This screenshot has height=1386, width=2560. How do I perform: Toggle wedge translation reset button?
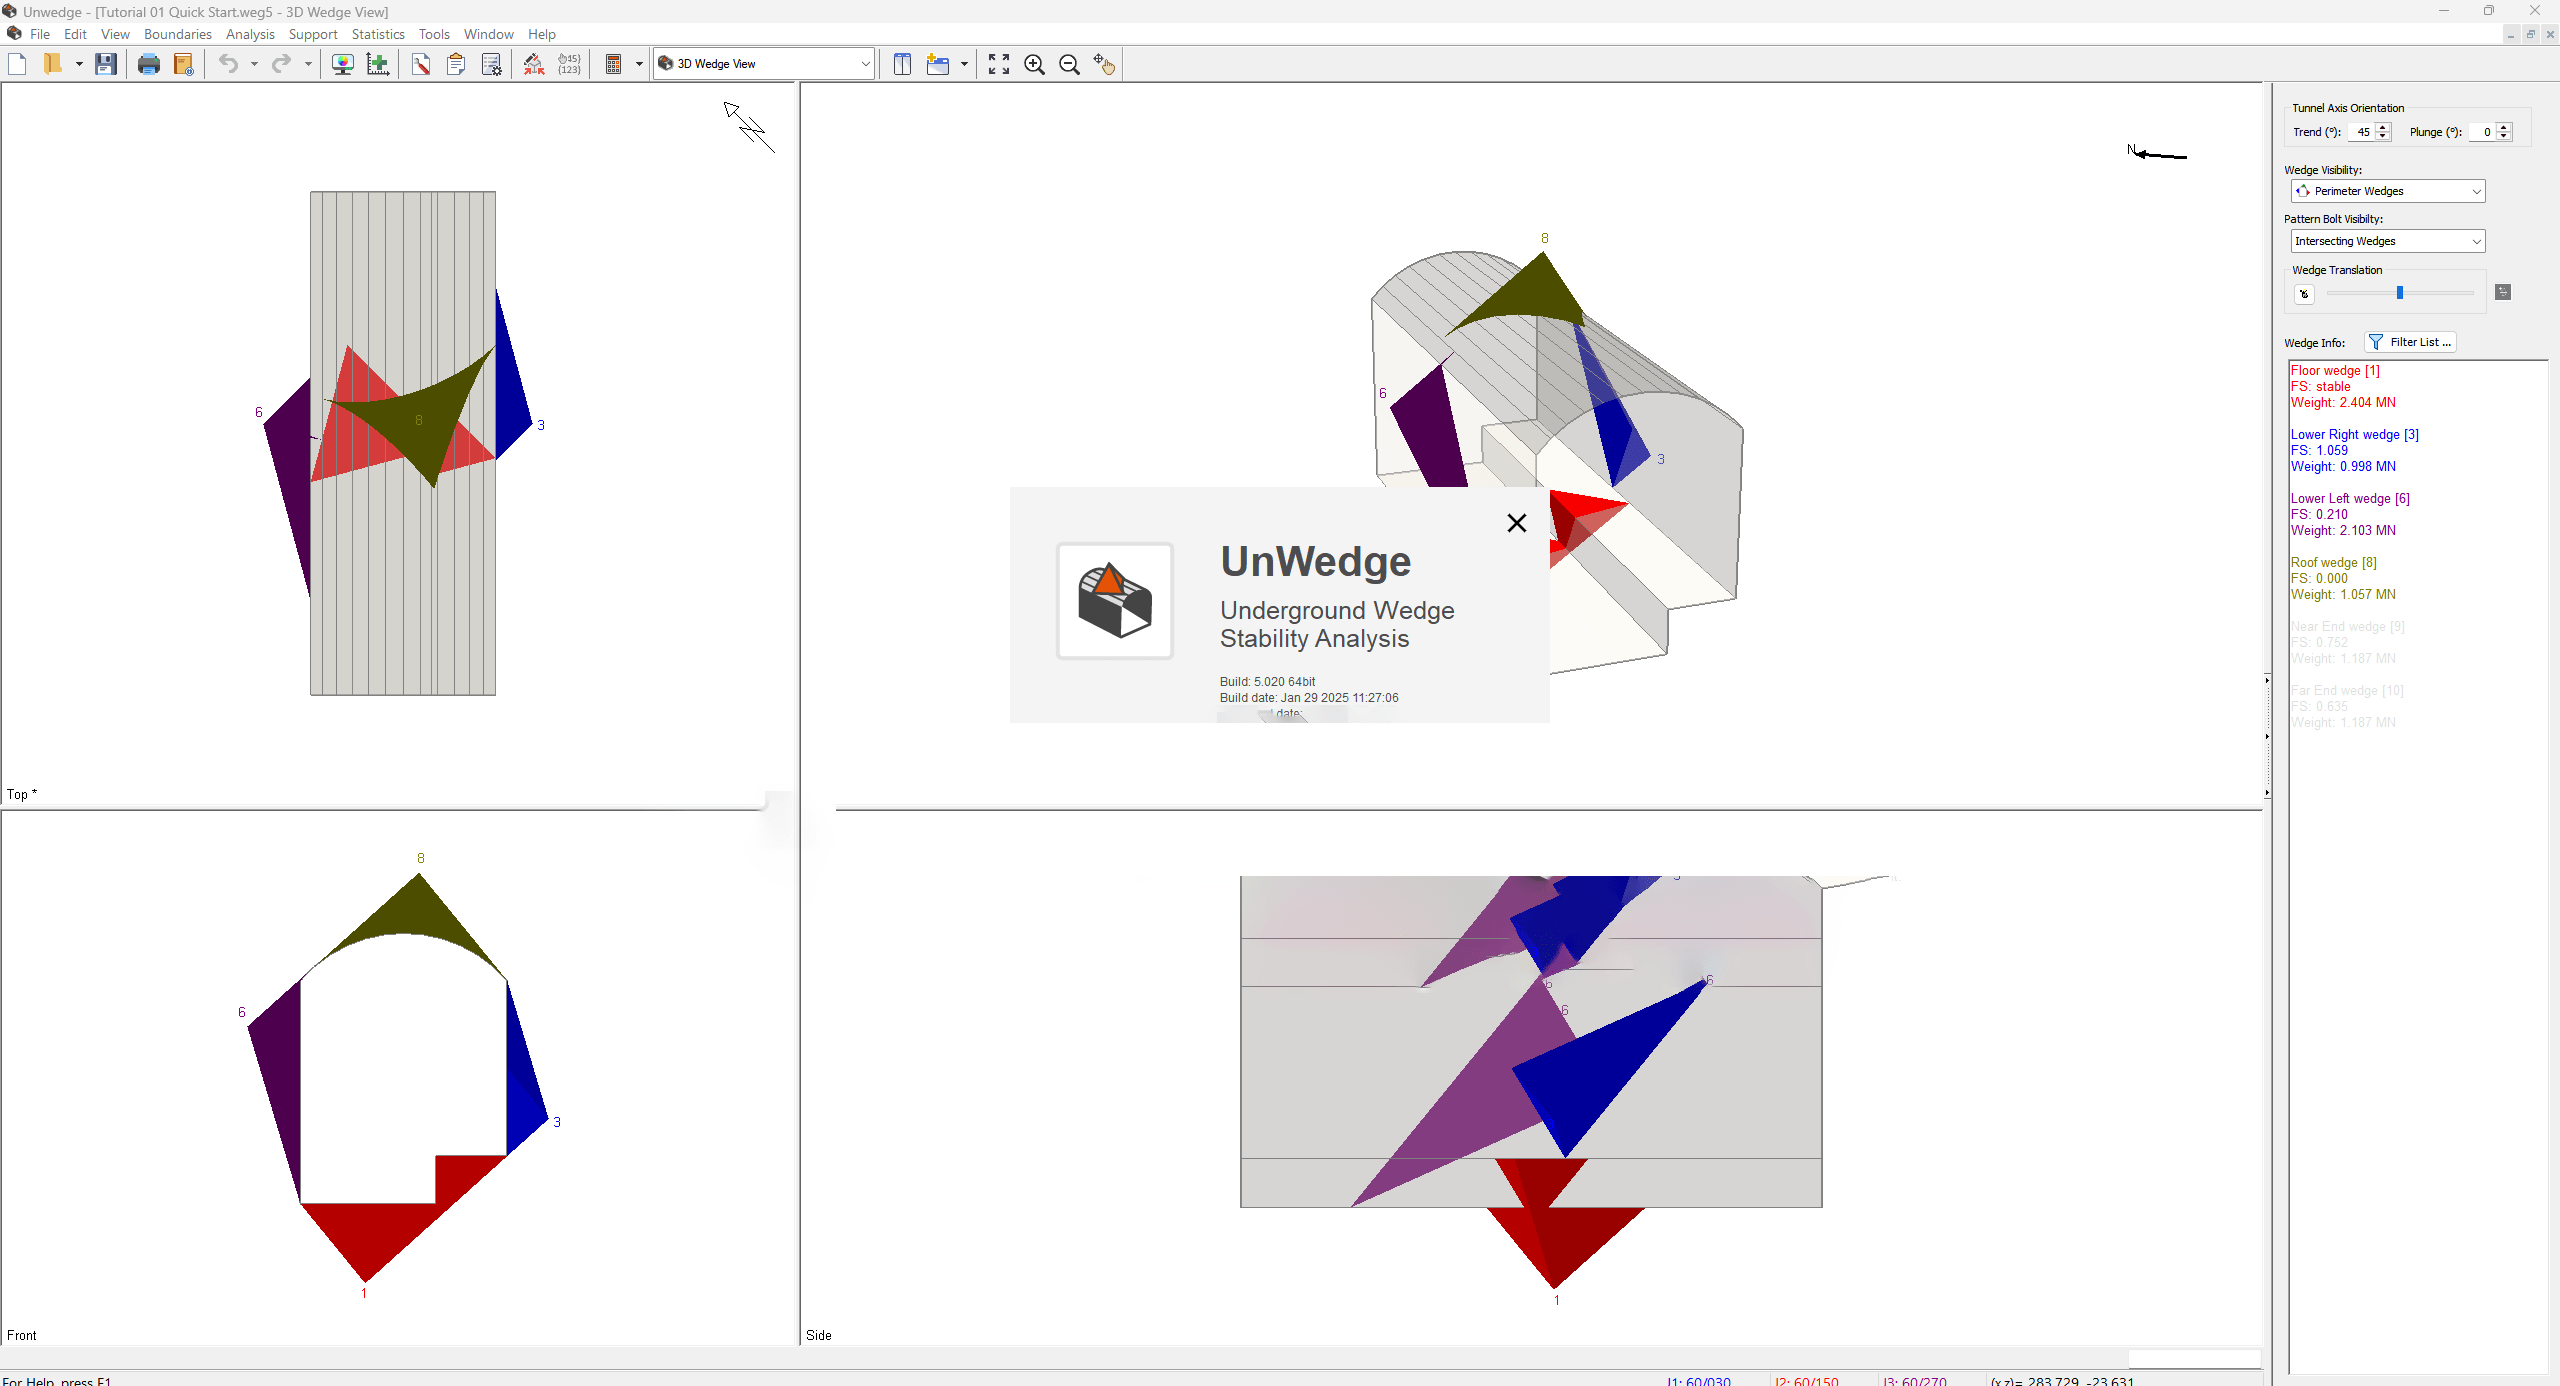click(2304, 294)
